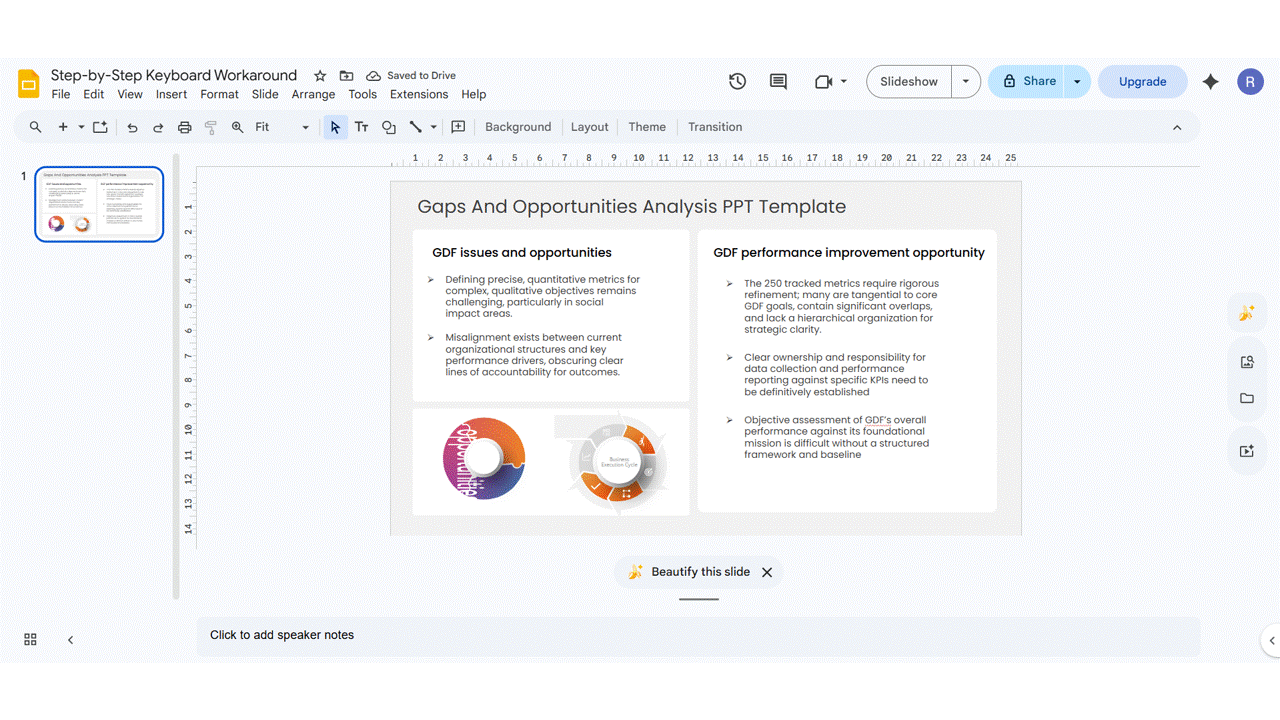This screenshot has width=1280, height=720.
Task: Click the Undo arrow
Action: [132, 127]
